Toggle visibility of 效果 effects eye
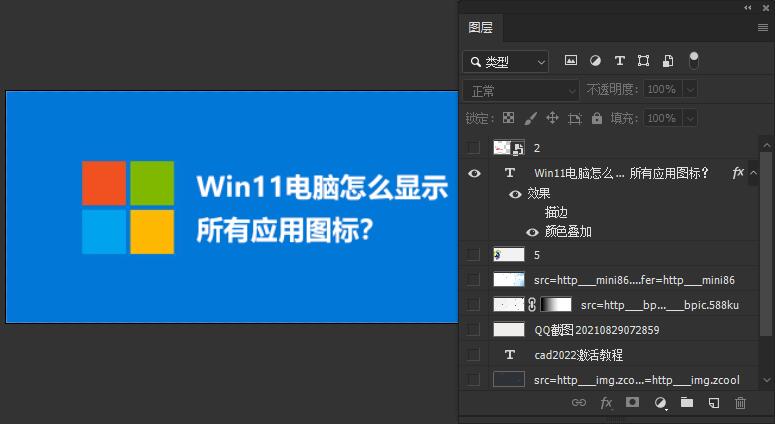This screenshot has width=775, height=424. tap(515, 194)
